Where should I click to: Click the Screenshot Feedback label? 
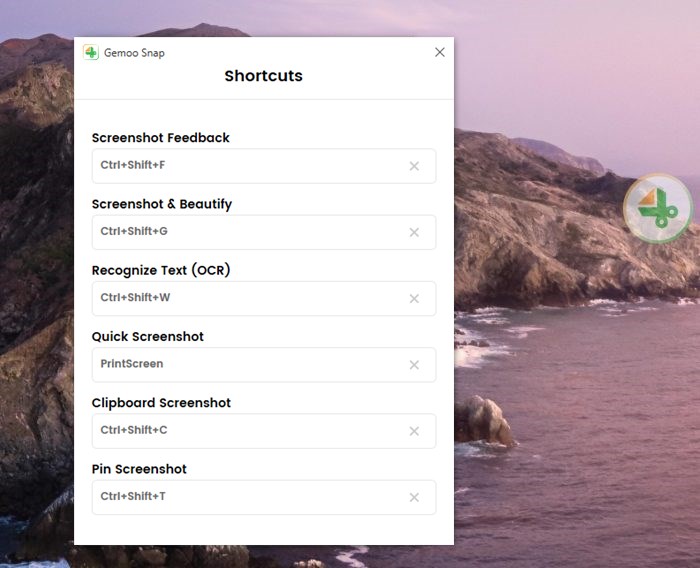click(x=161, y=138)
